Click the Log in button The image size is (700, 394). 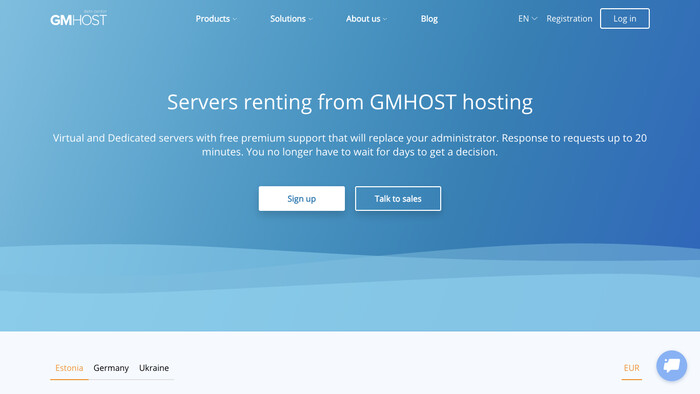(625, 19)
